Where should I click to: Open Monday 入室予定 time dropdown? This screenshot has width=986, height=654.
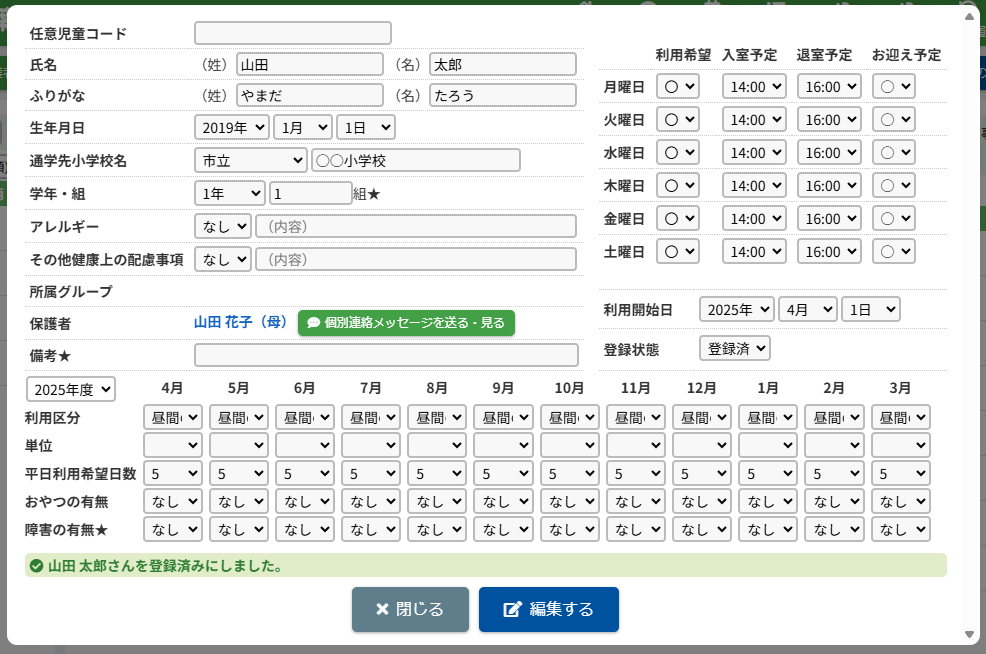coord(754,86)
